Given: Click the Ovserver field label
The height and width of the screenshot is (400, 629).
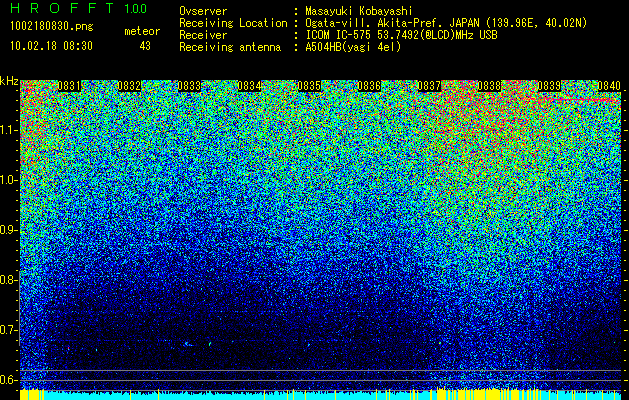Looking at the screenshot, I should tap(203, 11).
